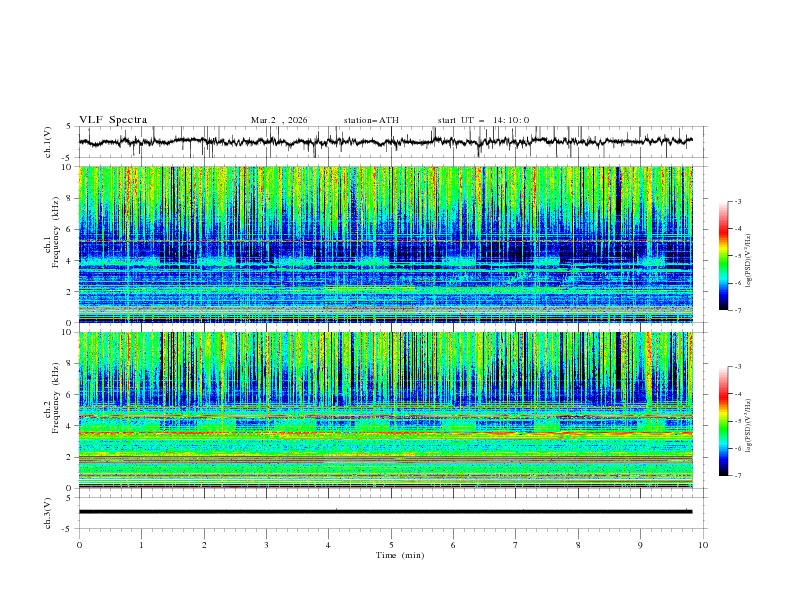Image resolution: width=792 pixels, height=612 pixels.
Task: Click the time axis tick label '3'
Action: (266, 545)
